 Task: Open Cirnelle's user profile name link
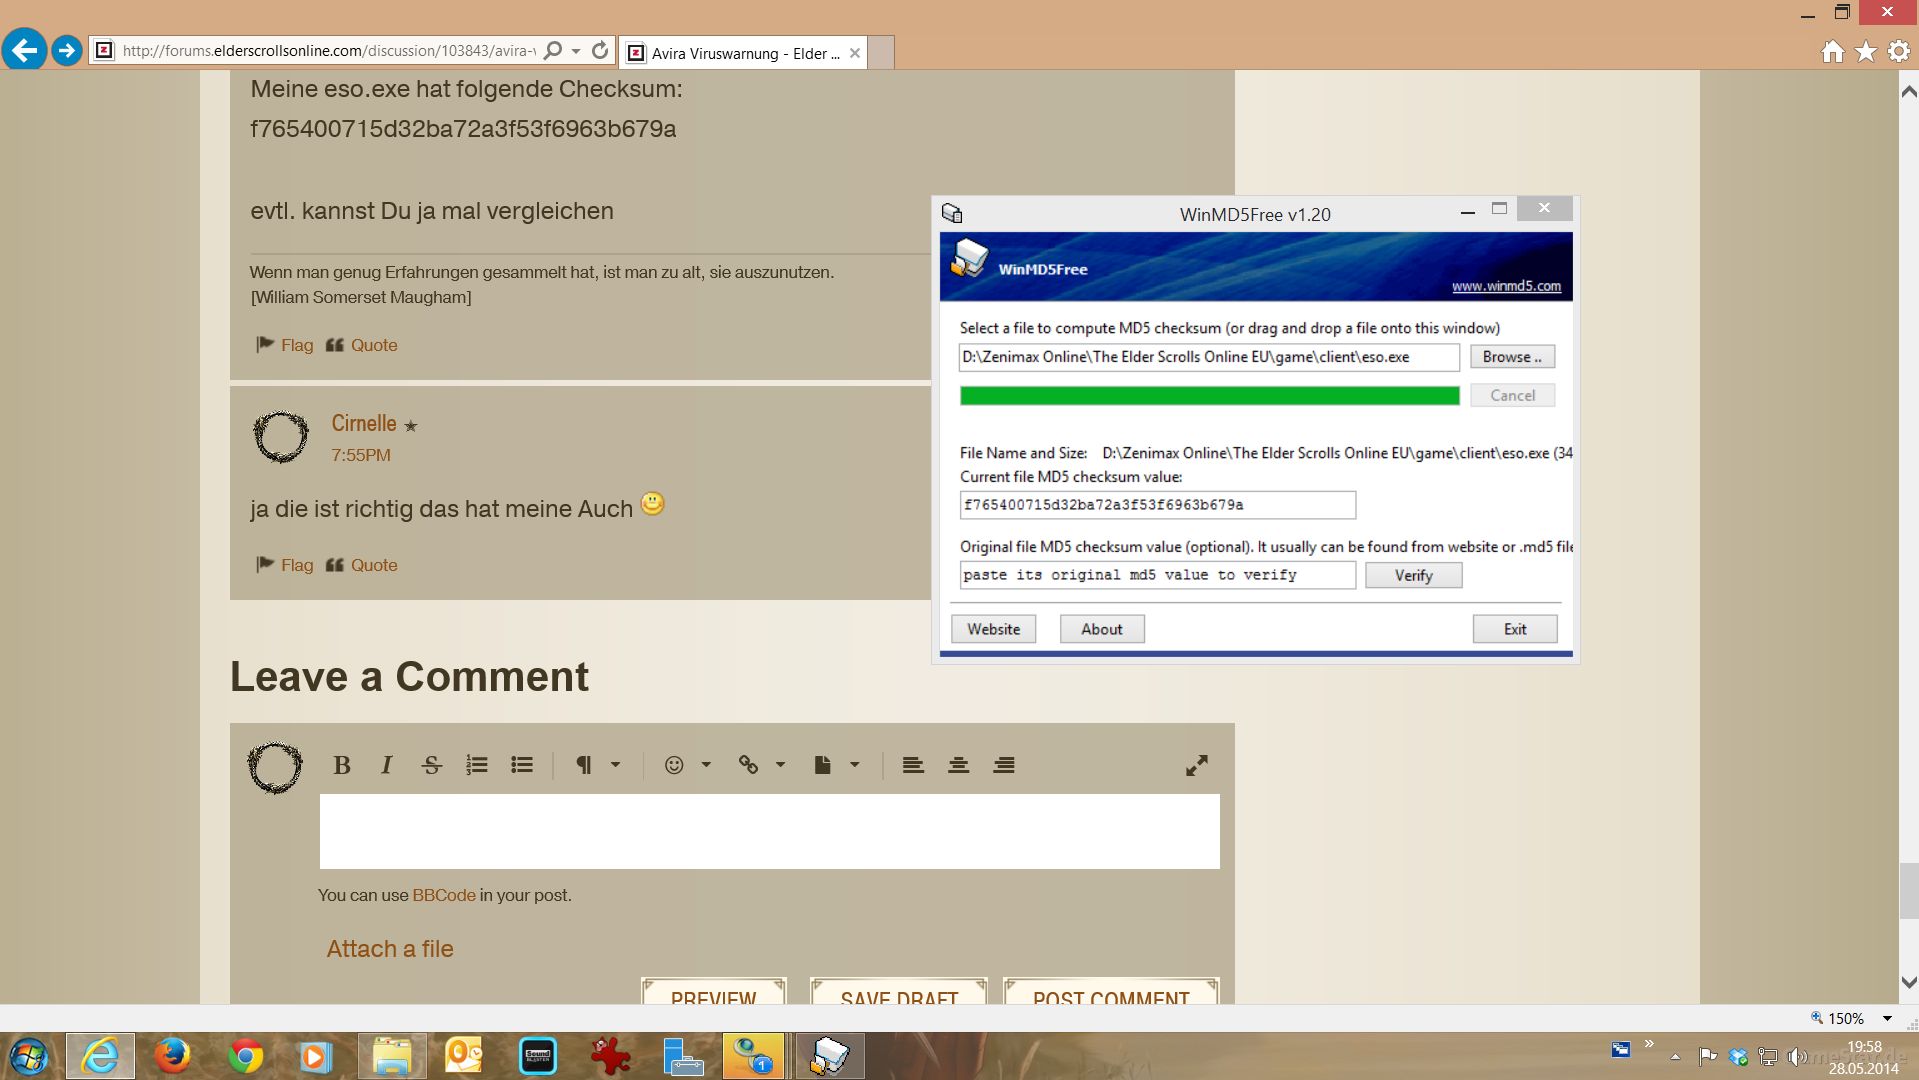pos(364,423)
